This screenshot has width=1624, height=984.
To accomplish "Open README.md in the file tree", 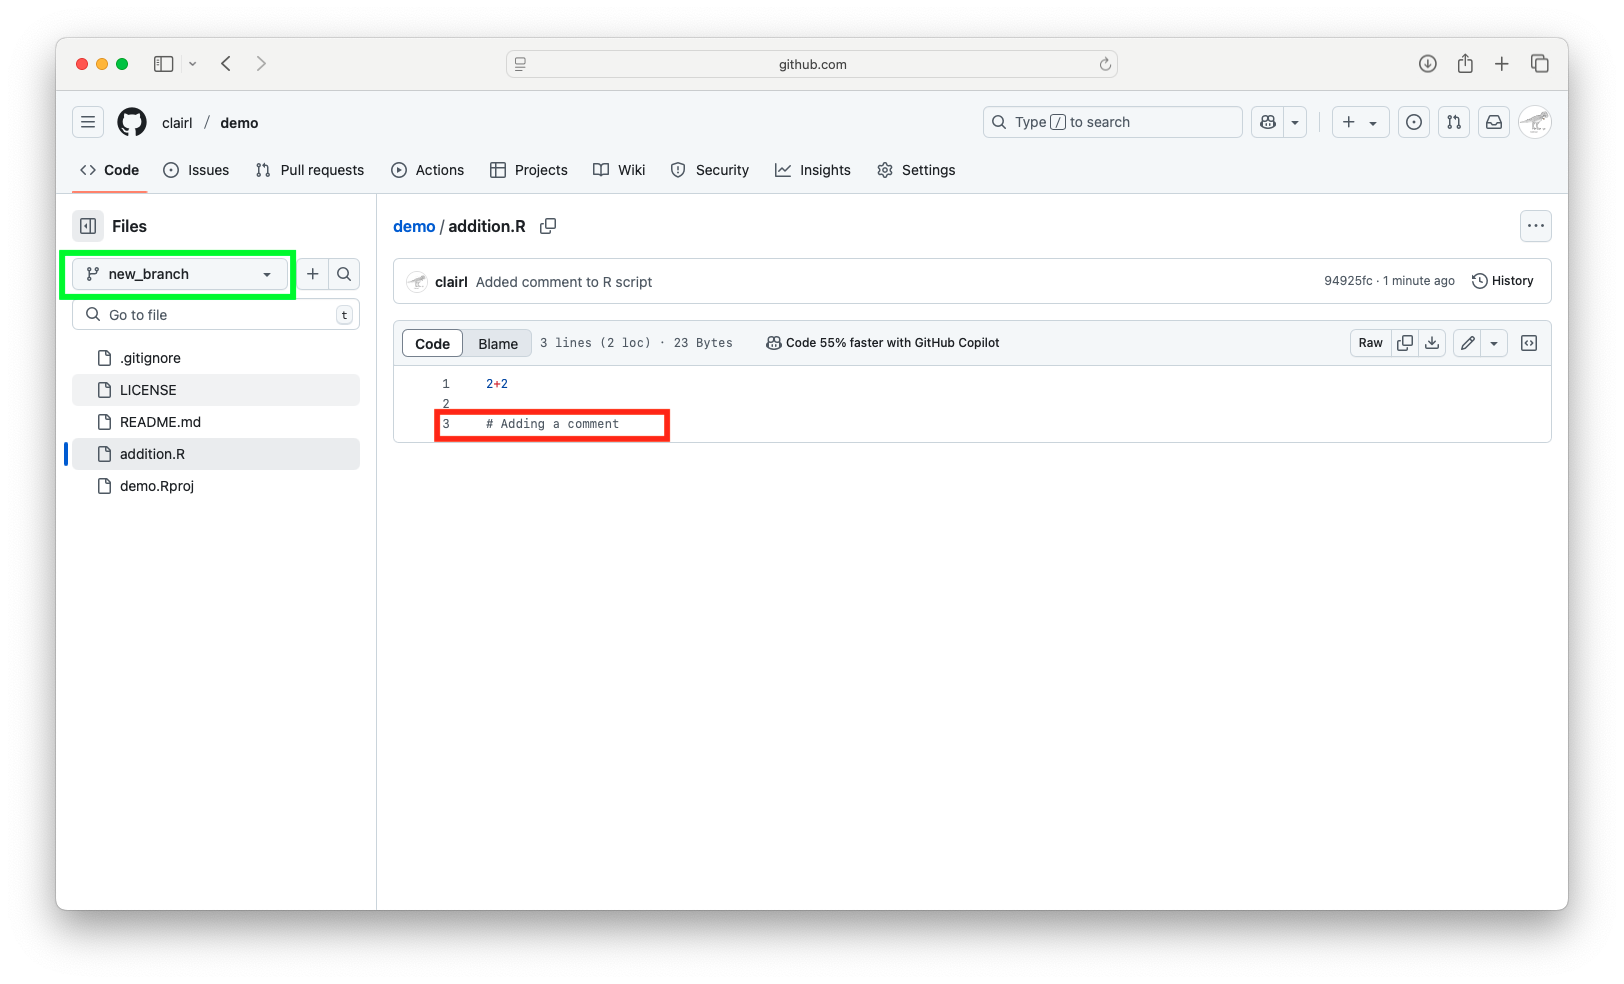I will click(160, 422).
